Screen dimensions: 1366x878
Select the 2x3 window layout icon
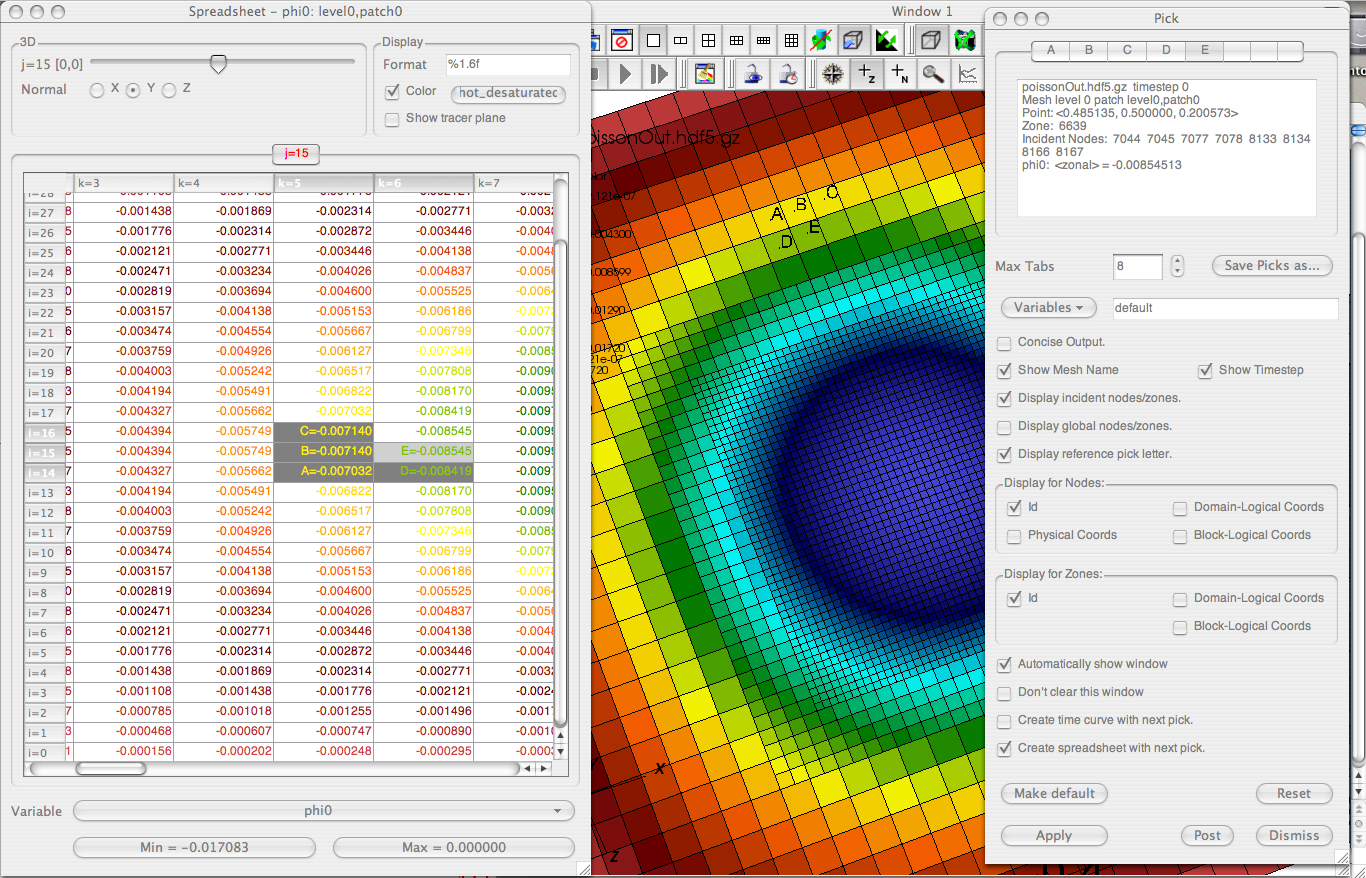(736, 41)
